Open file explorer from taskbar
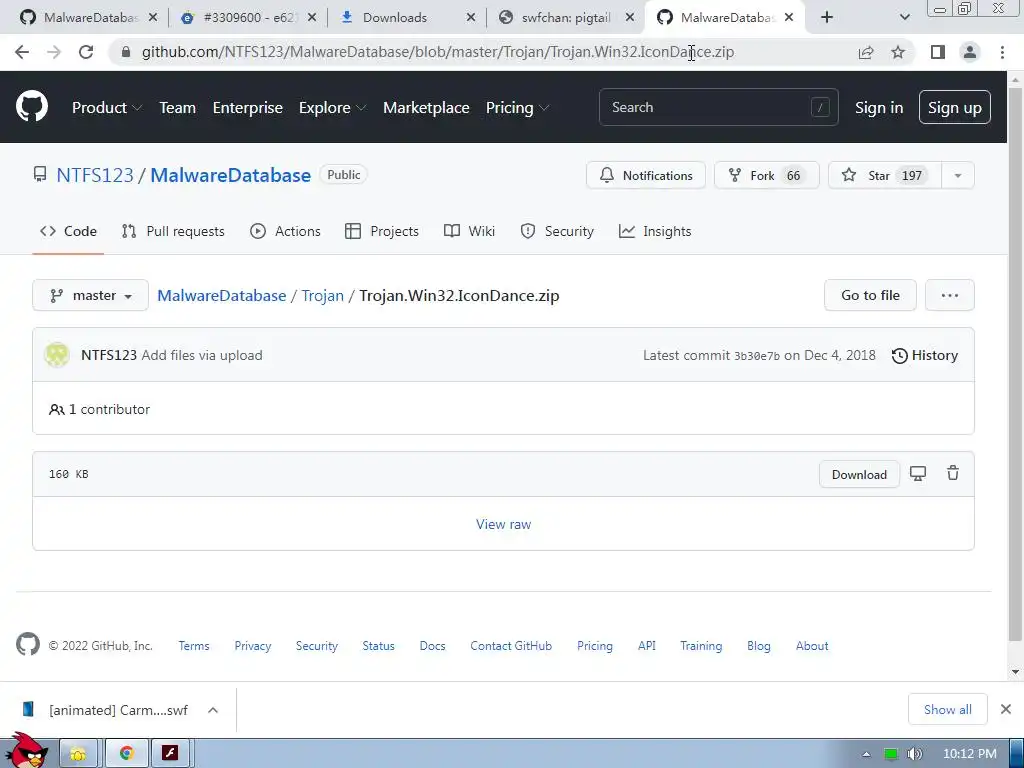1024x768 pixels. (x=78, y=754)
